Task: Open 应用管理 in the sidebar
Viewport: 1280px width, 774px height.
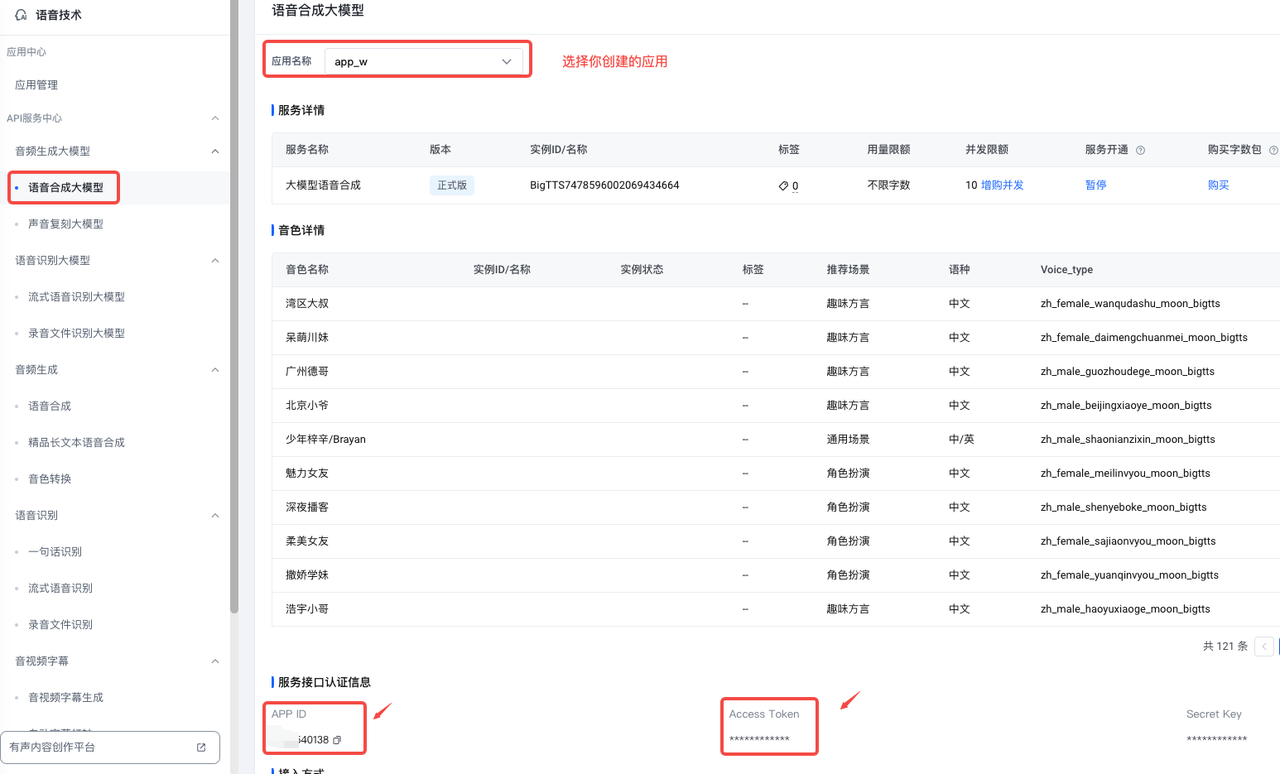Action: (37, 85)
